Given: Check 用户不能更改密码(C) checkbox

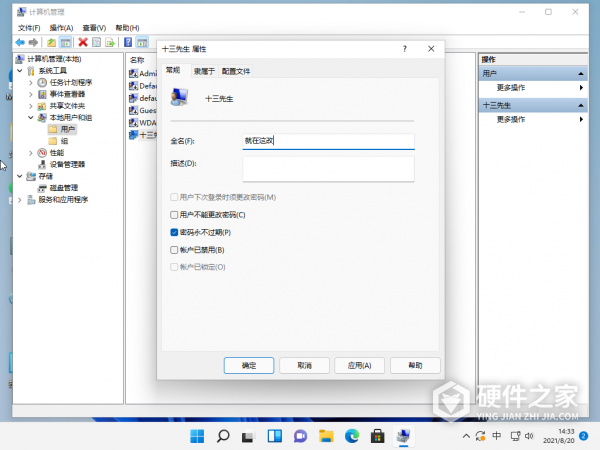Looking at the screenshot, I should click(x=174, y=215).
